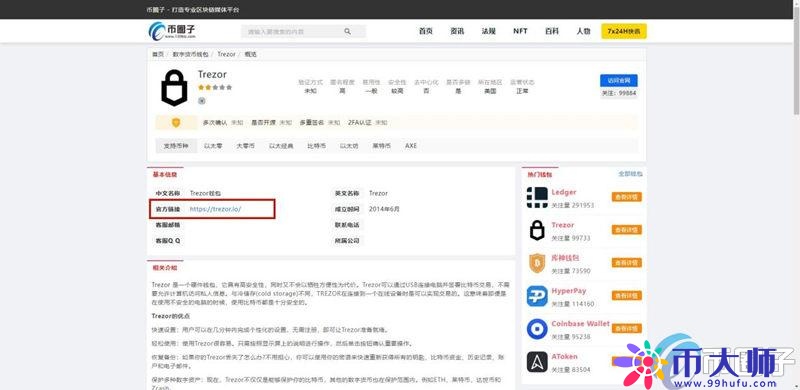
Task: Click the Trezor name in hot wallets list
Action: coord(563,225)
